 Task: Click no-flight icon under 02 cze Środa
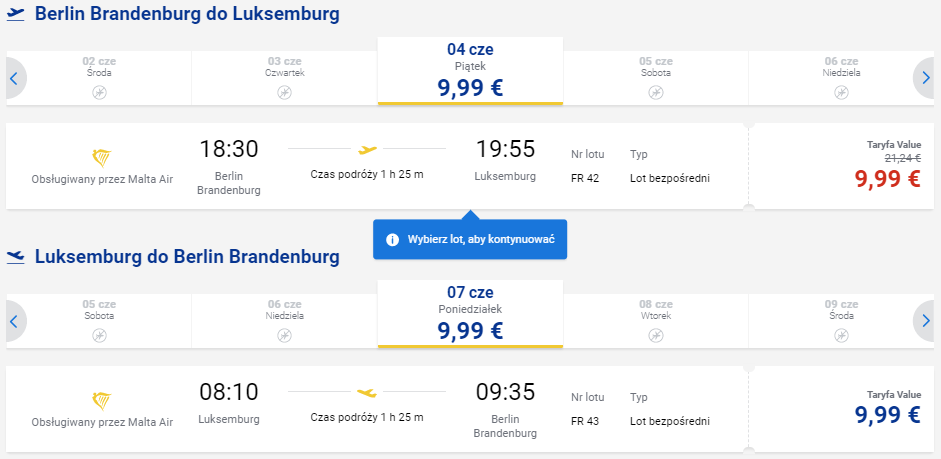coord(99,92)
